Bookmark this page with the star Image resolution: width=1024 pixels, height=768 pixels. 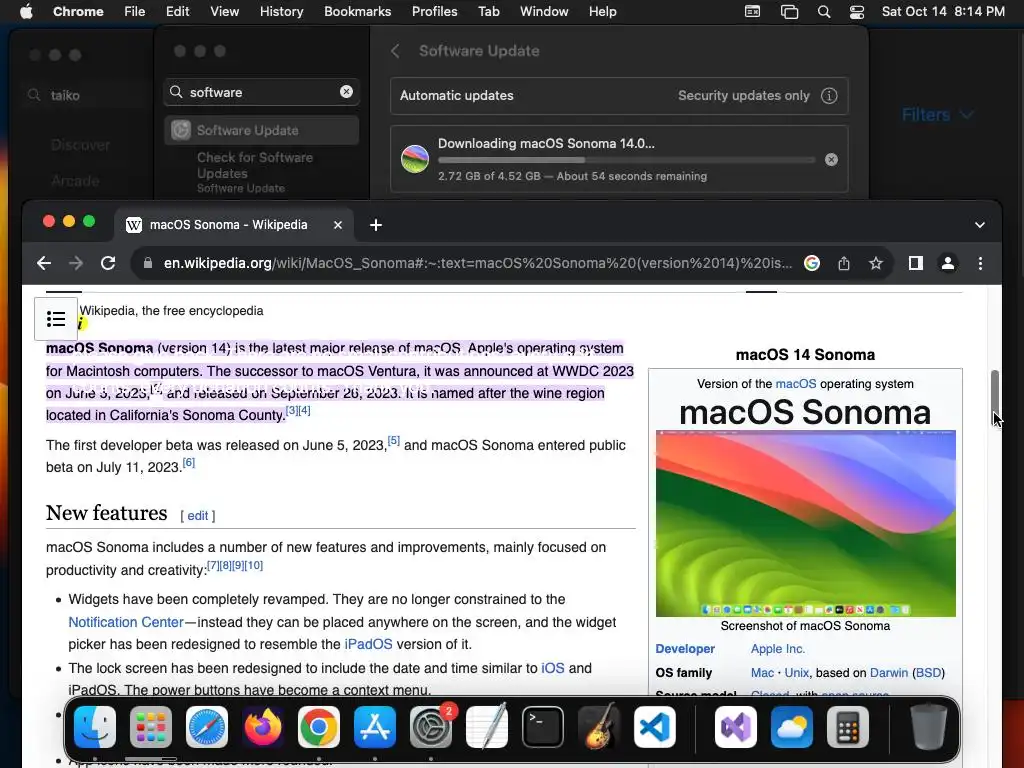(x=876, y=263)
